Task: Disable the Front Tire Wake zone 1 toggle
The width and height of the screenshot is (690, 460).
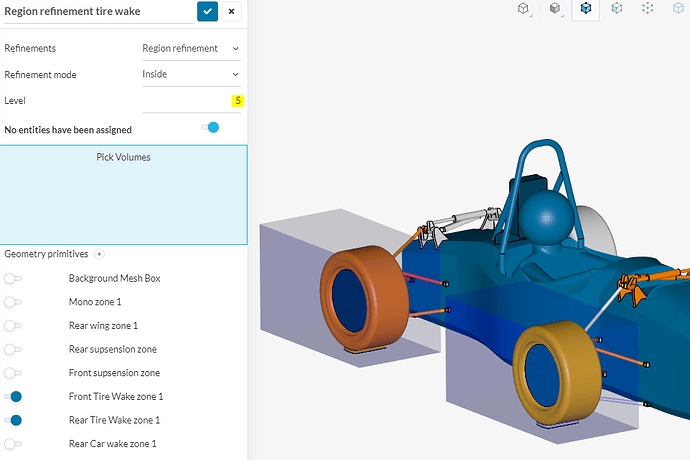Action: 14,397
